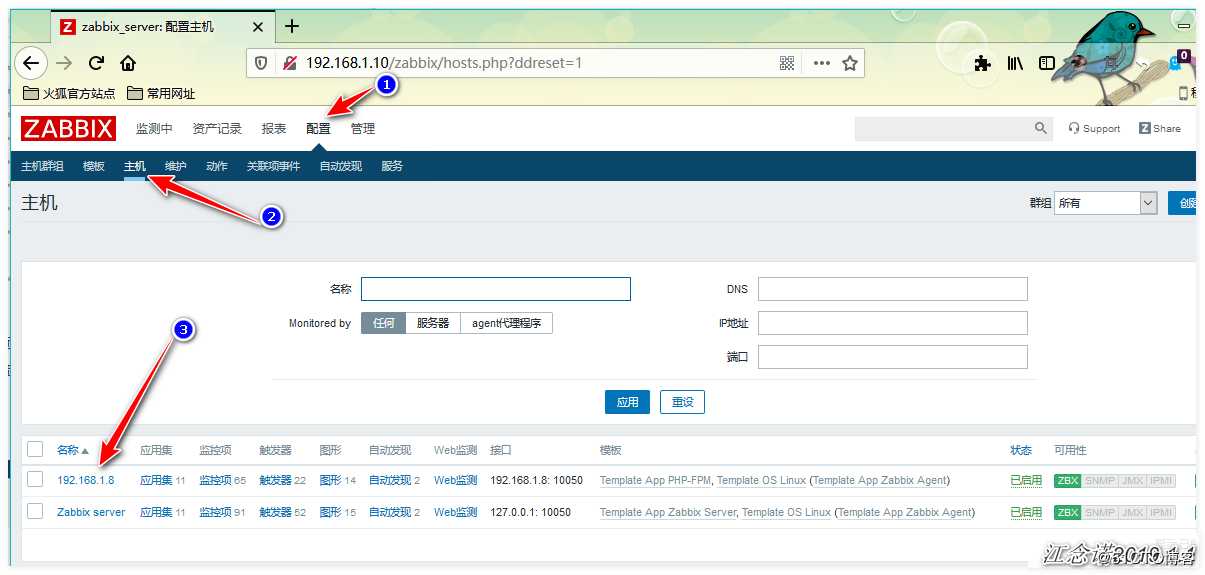
Task: Click the tracking protection shield icon
Action: pos(261,63)
